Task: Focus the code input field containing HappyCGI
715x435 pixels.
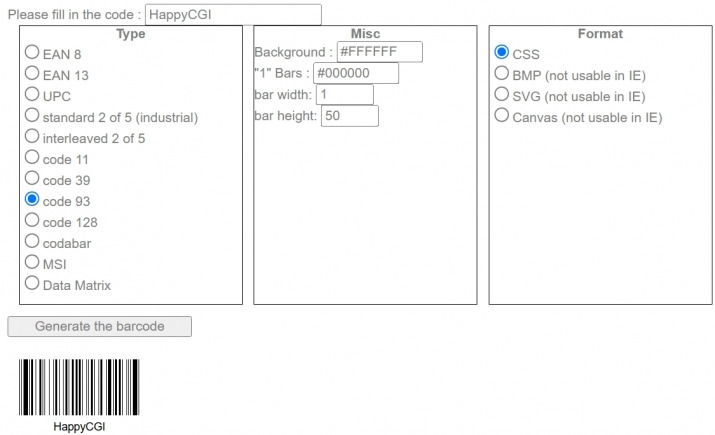Action: tap(233, 15)
